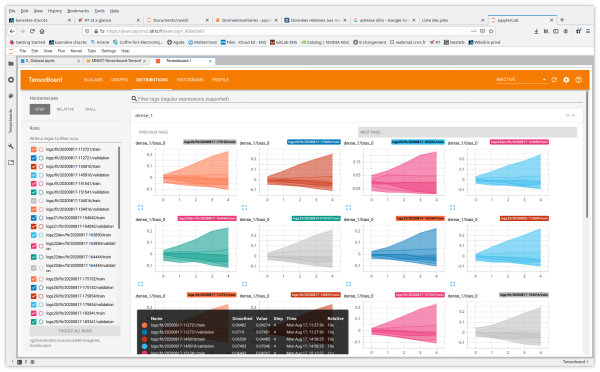This screenshot has height=372, width=600.
Task: Open TensorBoard settings gear icon
Action: [566, 80]
